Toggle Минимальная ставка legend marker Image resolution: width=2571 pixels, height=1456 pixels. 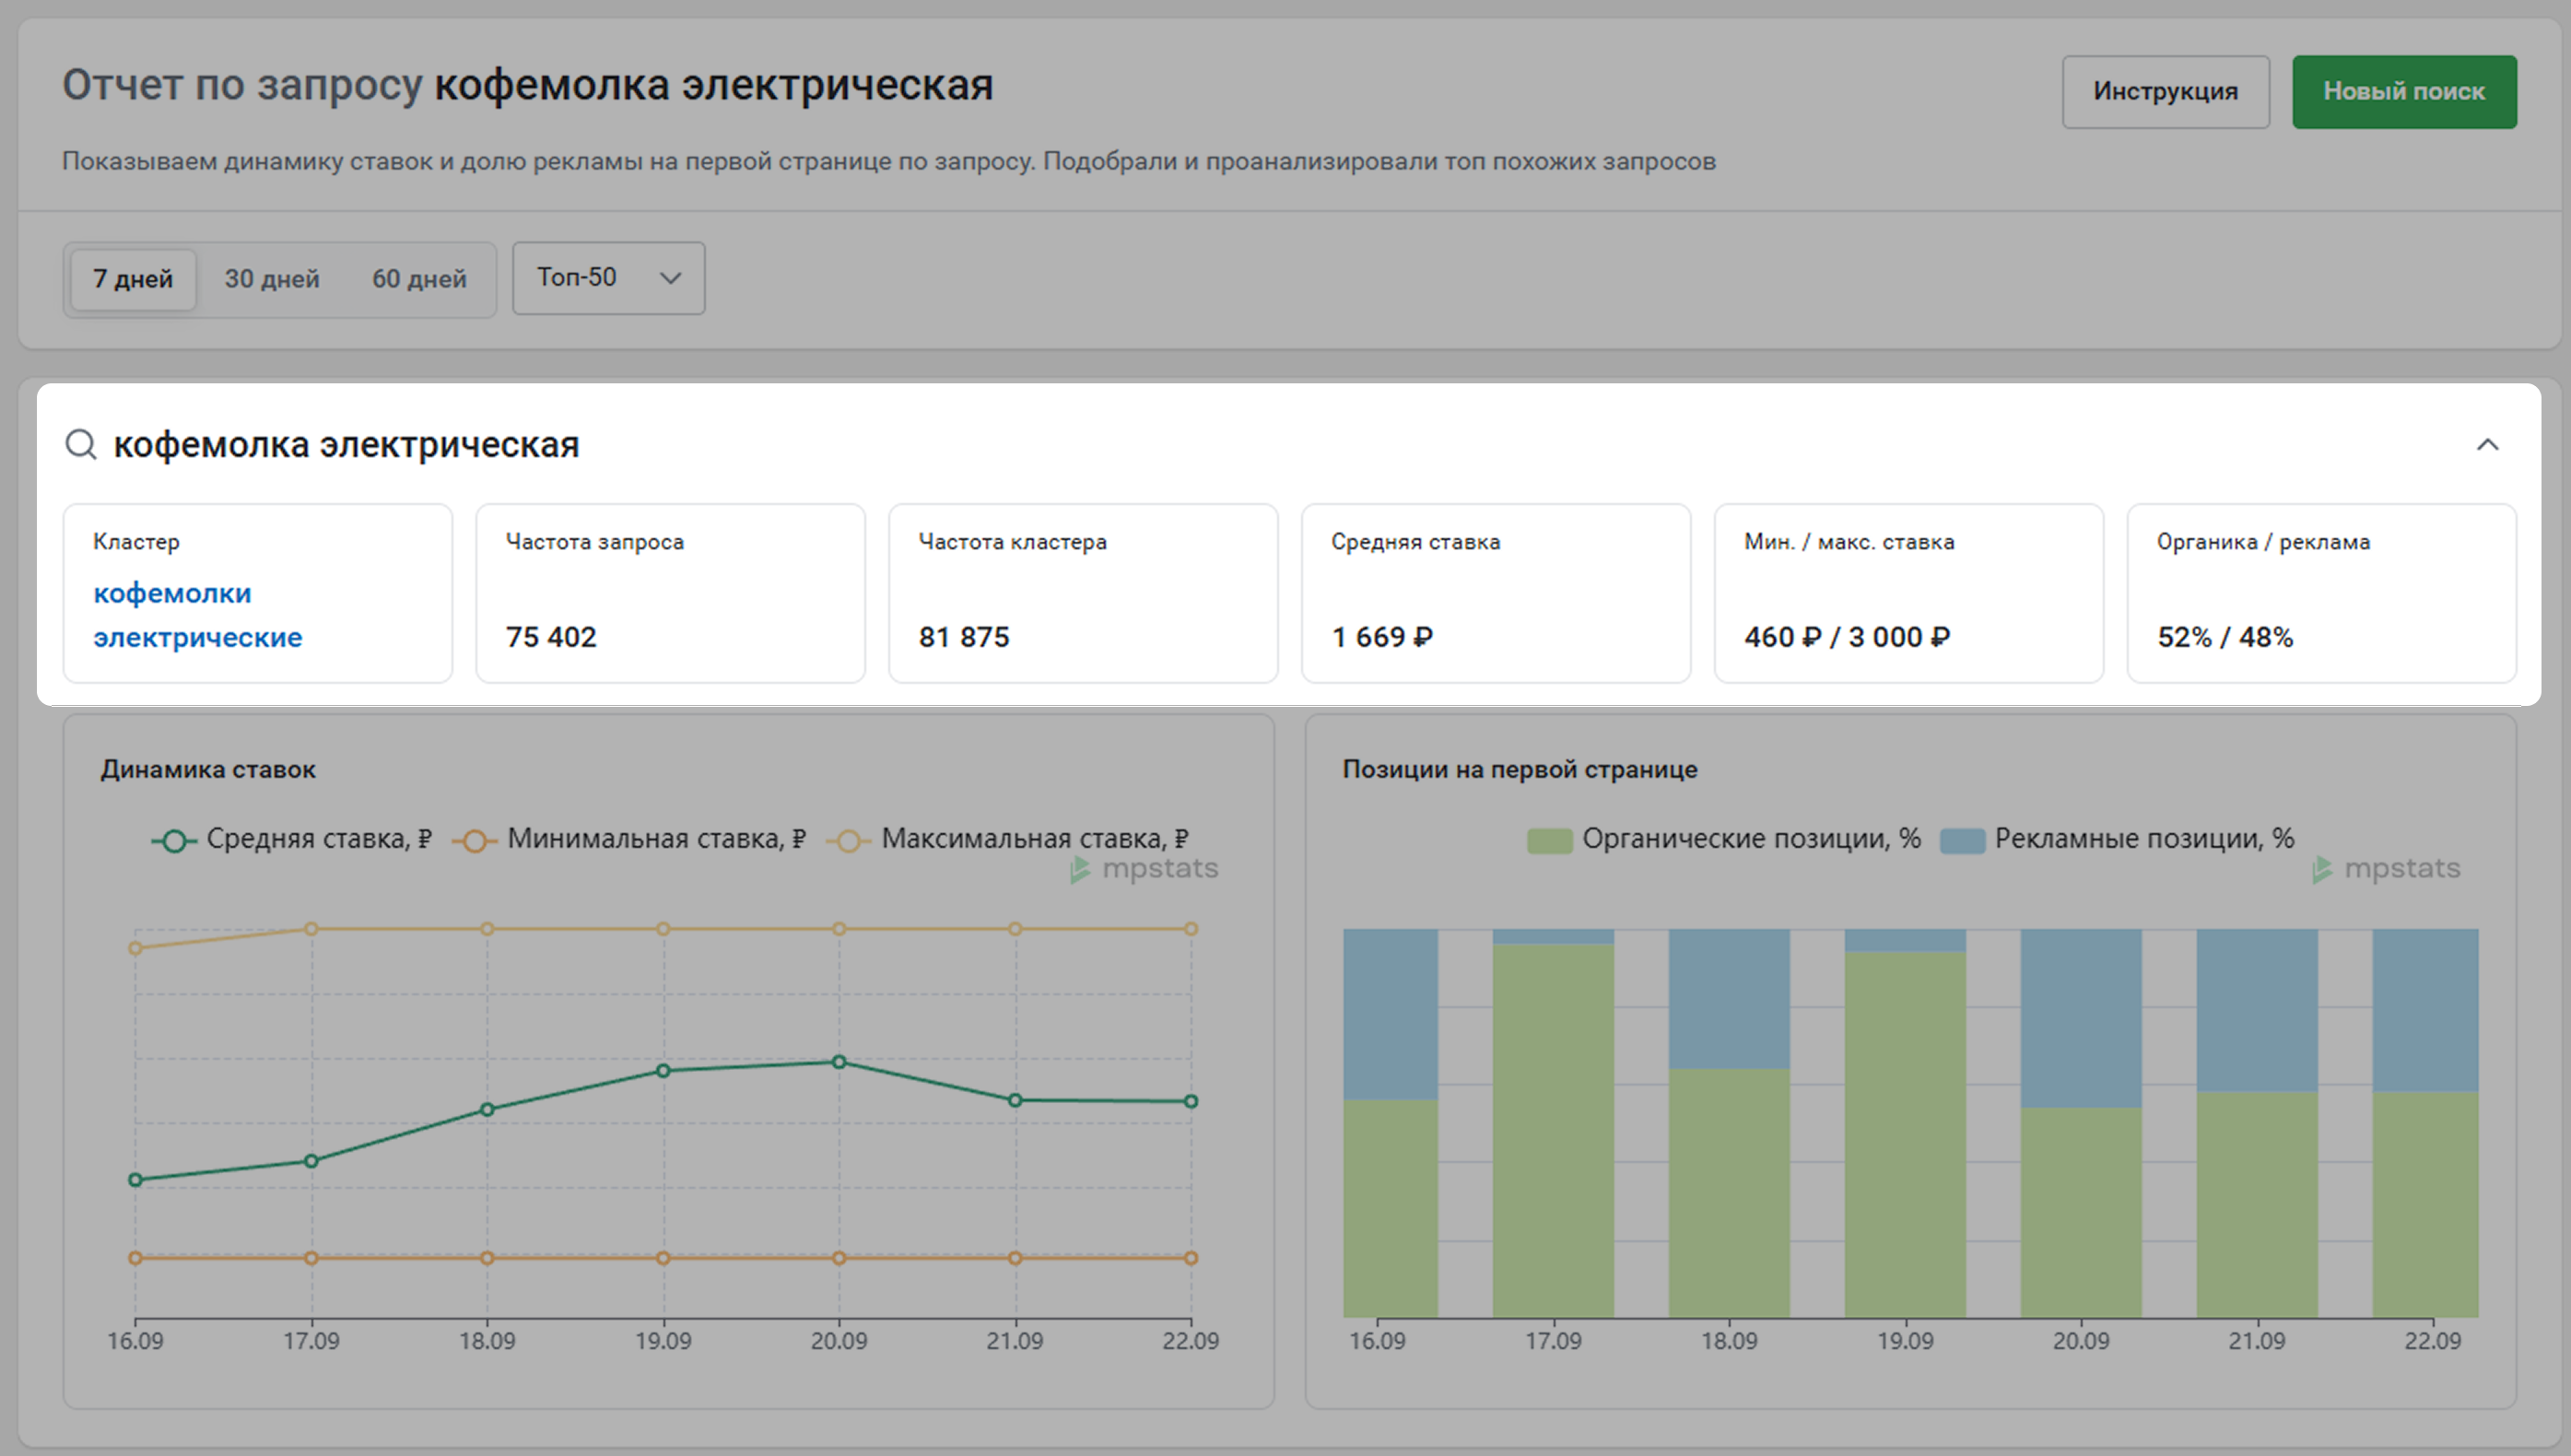coord(475,841)
